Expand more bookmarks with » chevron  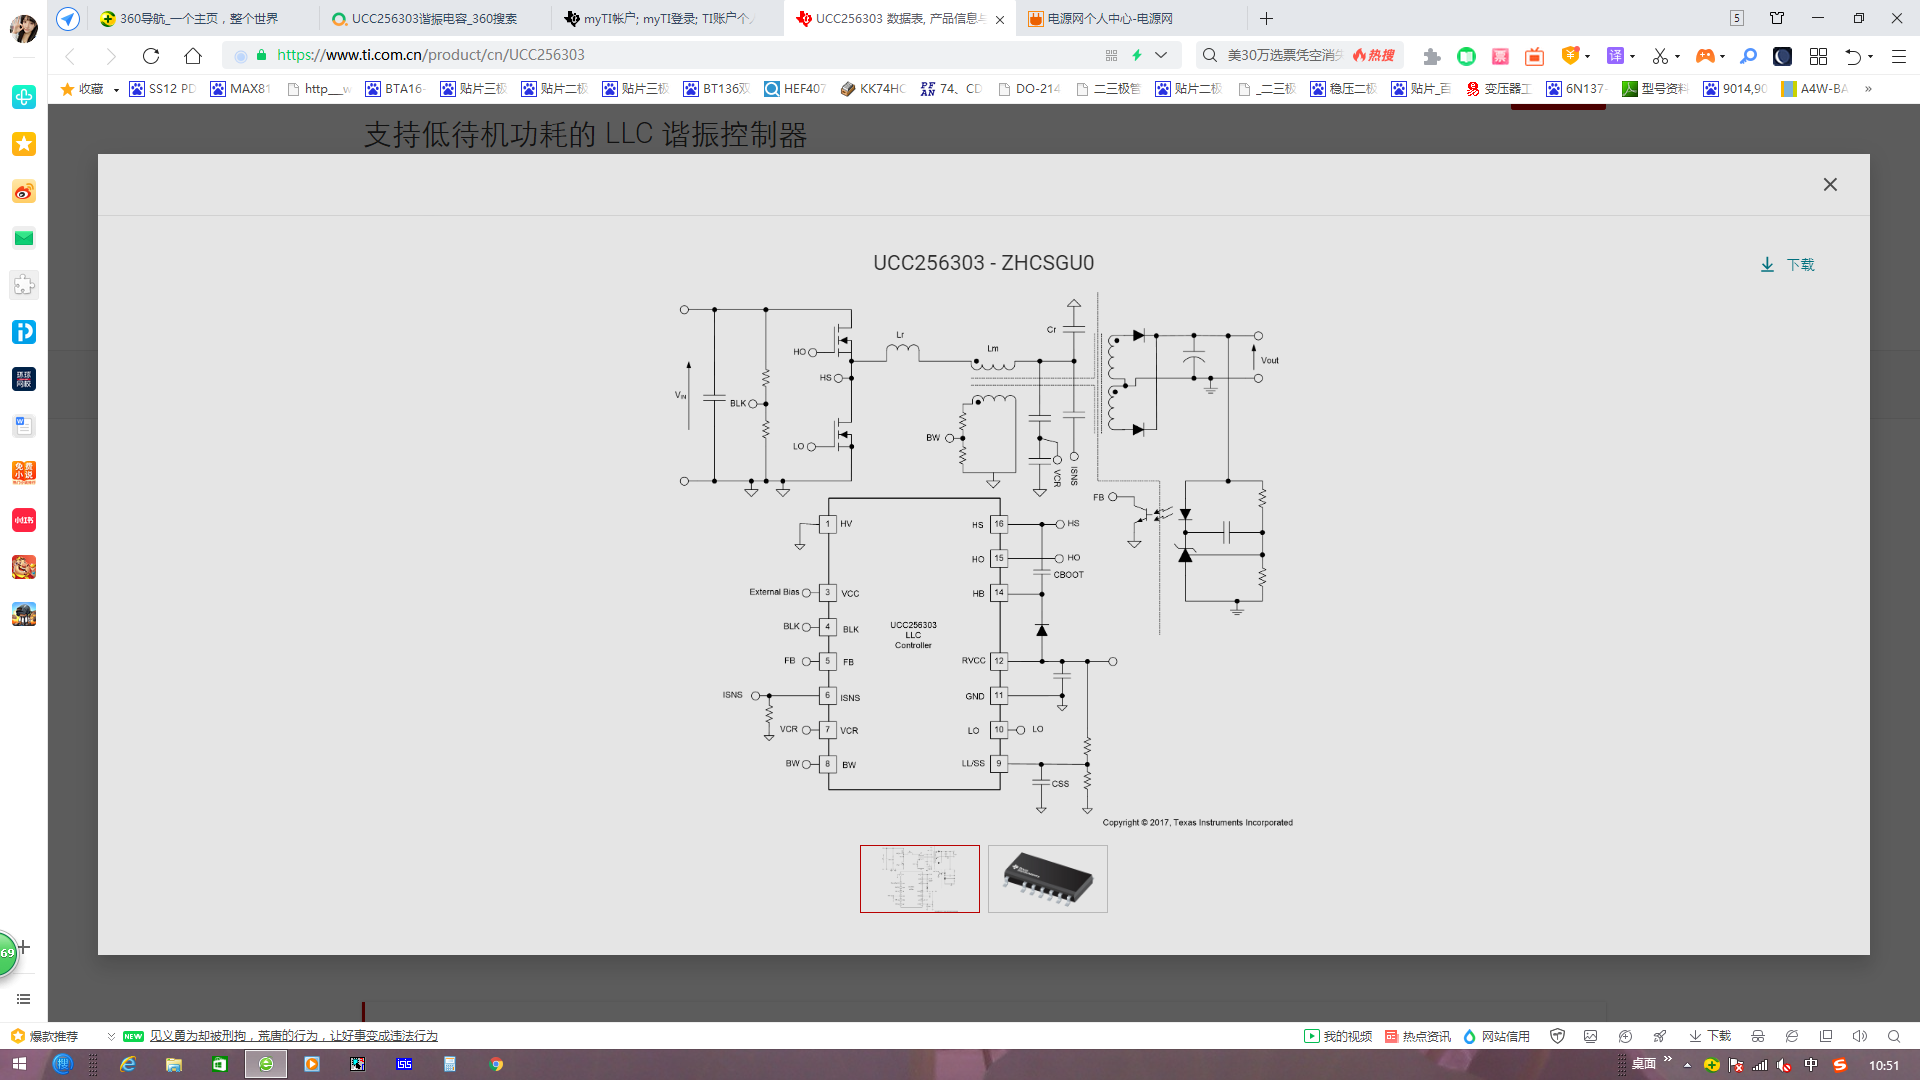(x=1868, y=89)
